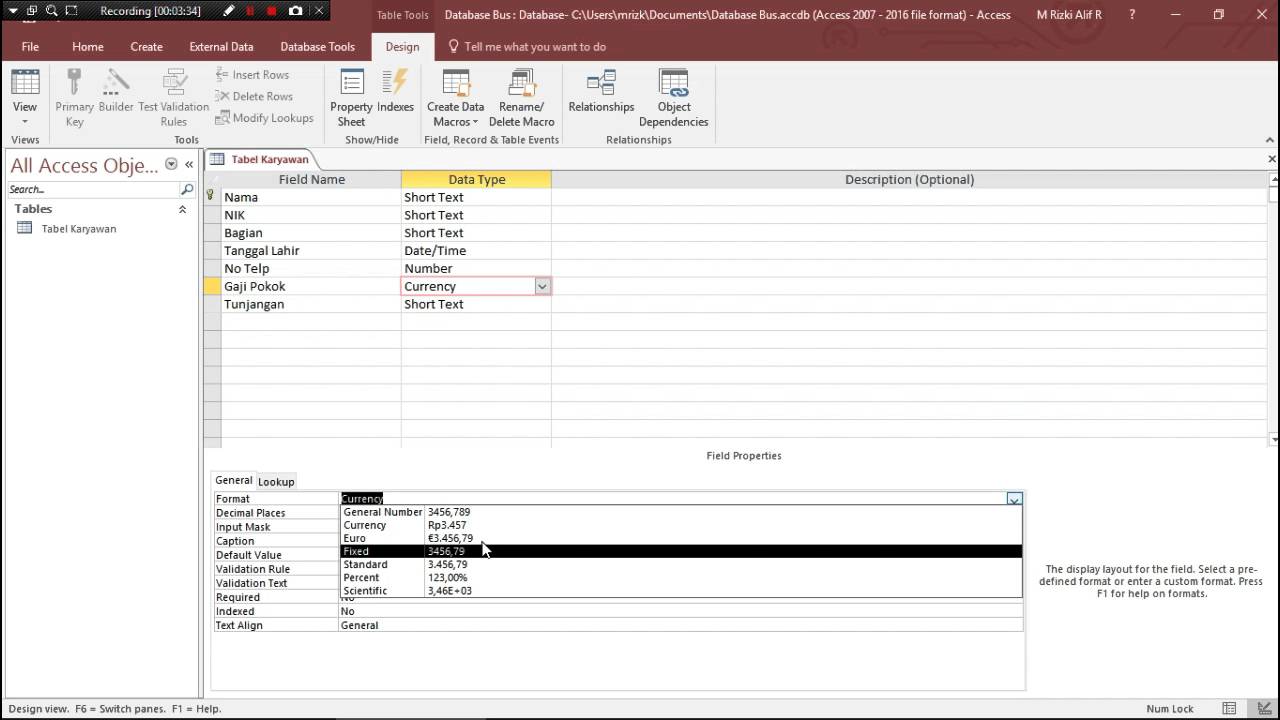Viewport: 1280px width, 720px height.
Task: Open the Help question mark
Action: [x=1132, y=15]
